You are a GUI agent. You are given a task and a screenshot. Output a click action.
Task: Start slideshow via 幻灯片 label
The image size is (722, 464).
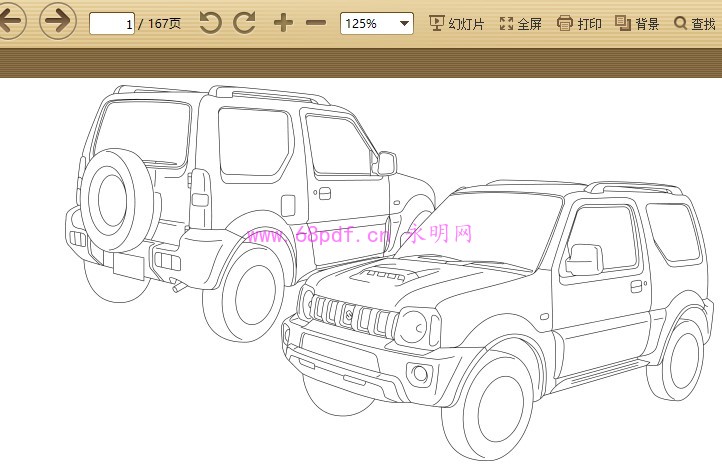466,24
